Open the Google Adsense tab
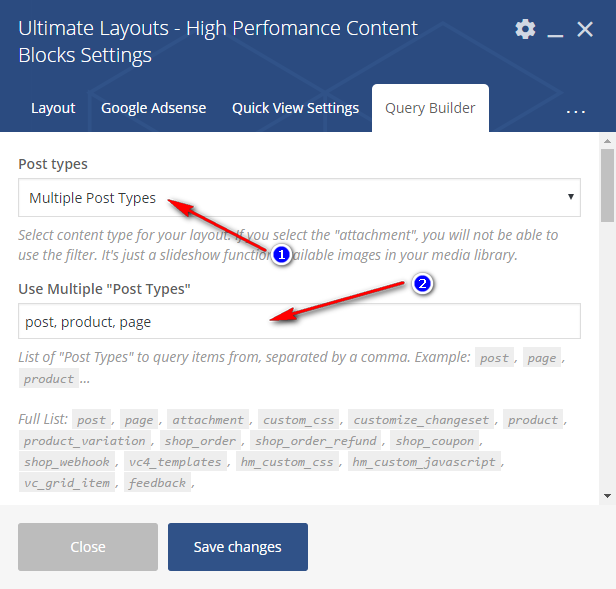This screenshot has height=589, width=616. point(153,108)
